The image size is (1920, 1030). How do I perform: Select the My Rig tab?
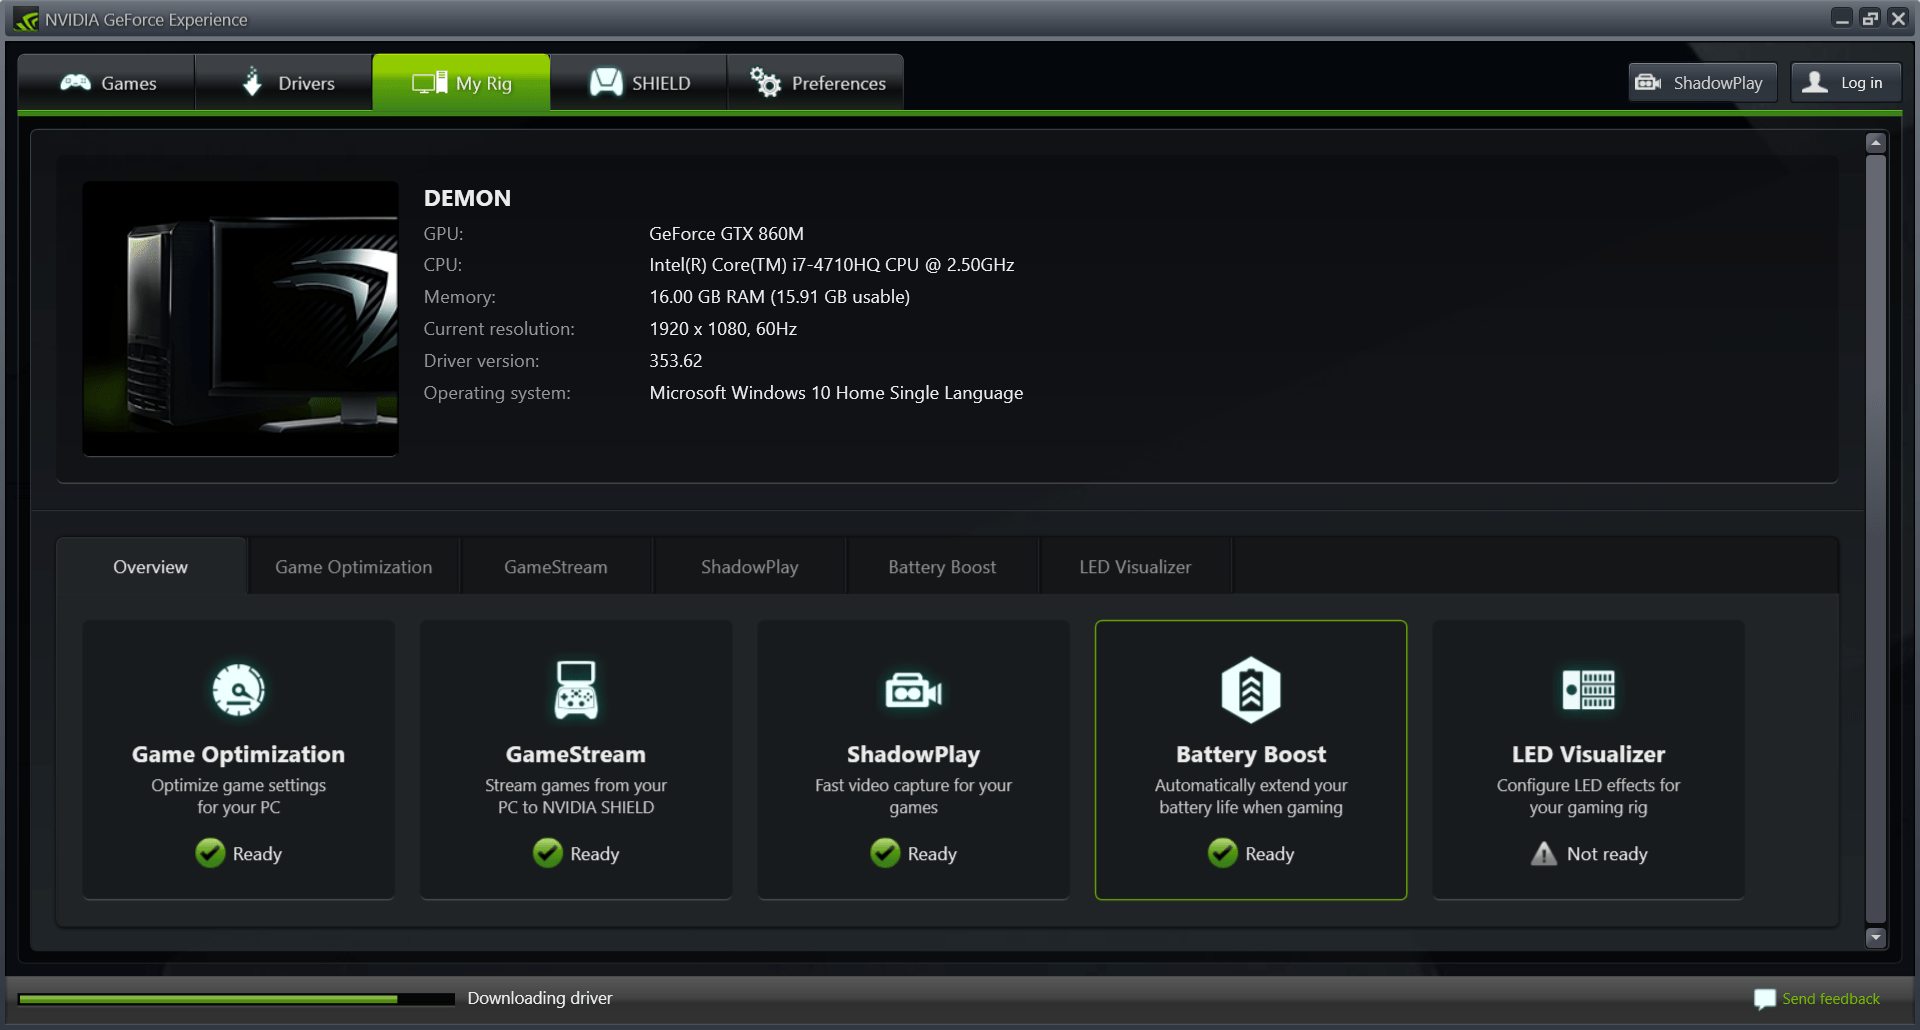coord(461,83)
